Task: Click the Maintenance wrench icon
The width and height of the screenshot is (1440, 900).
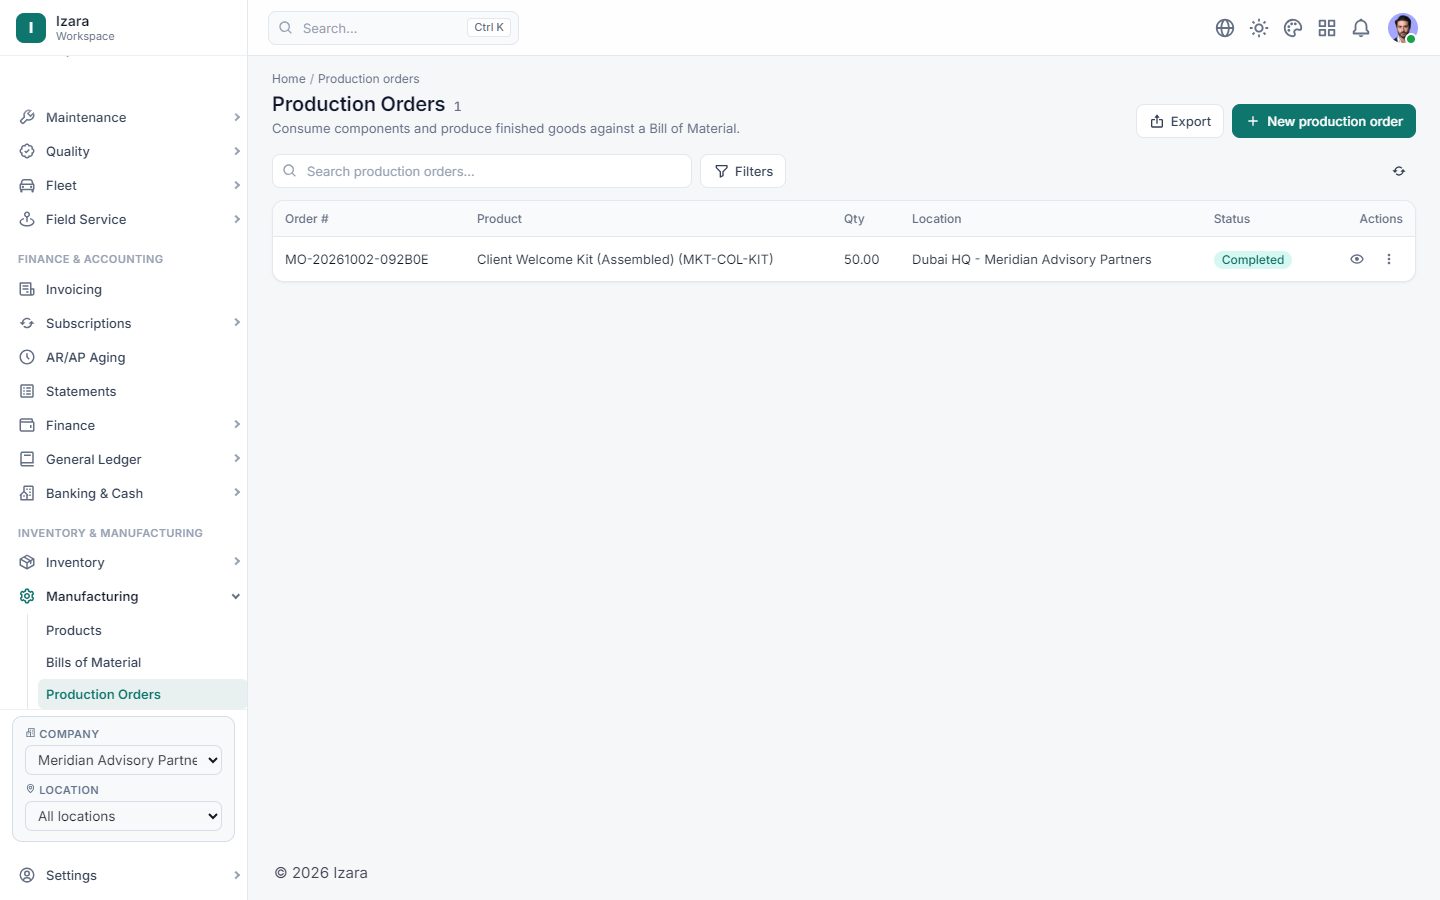Action: pyautogui.click(x=27, y=117)
